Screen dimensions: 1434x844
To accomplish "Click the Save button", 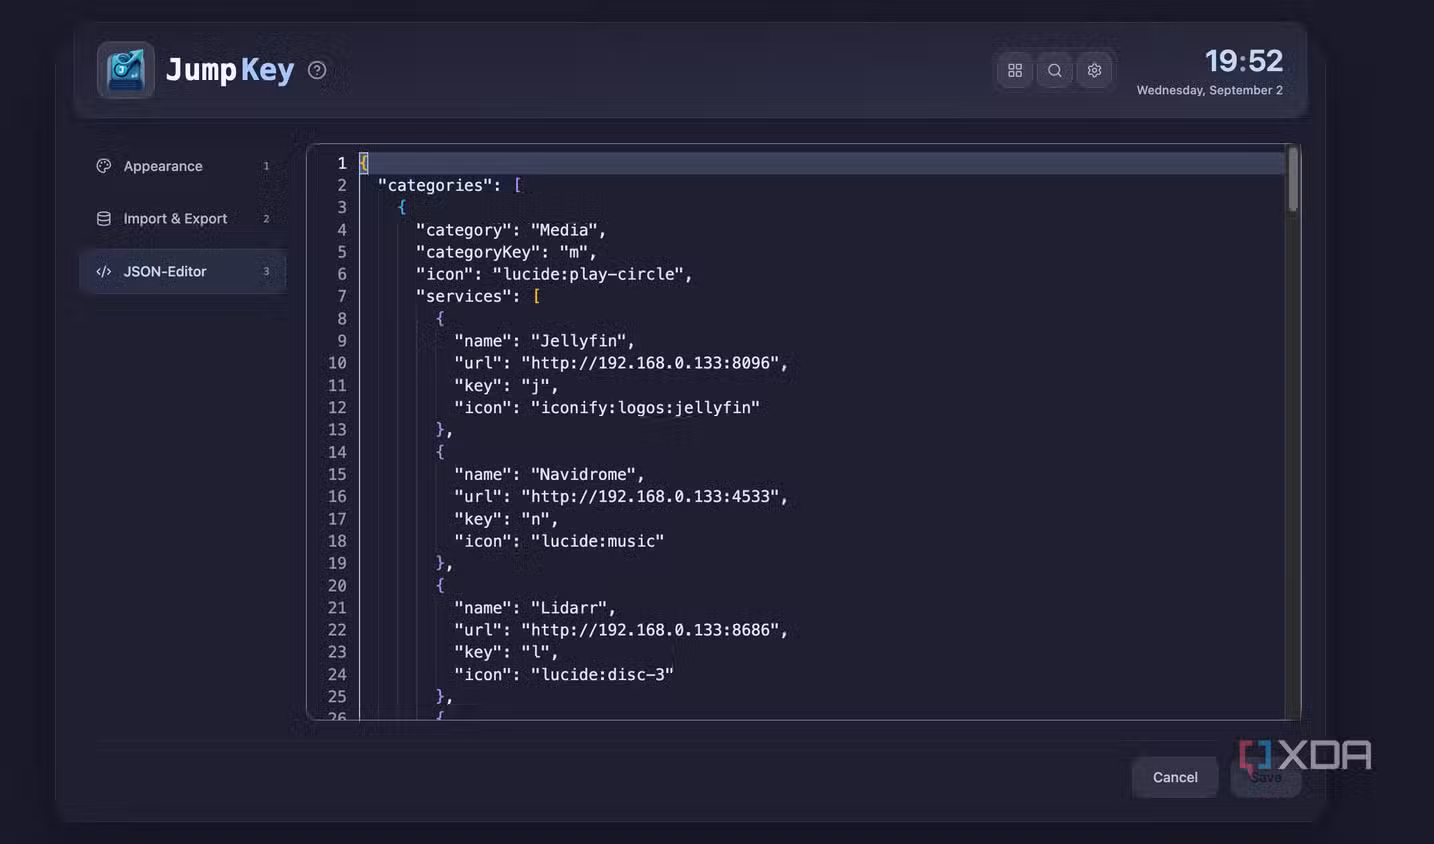I will pyautogui.click(x=1266, y=777).
